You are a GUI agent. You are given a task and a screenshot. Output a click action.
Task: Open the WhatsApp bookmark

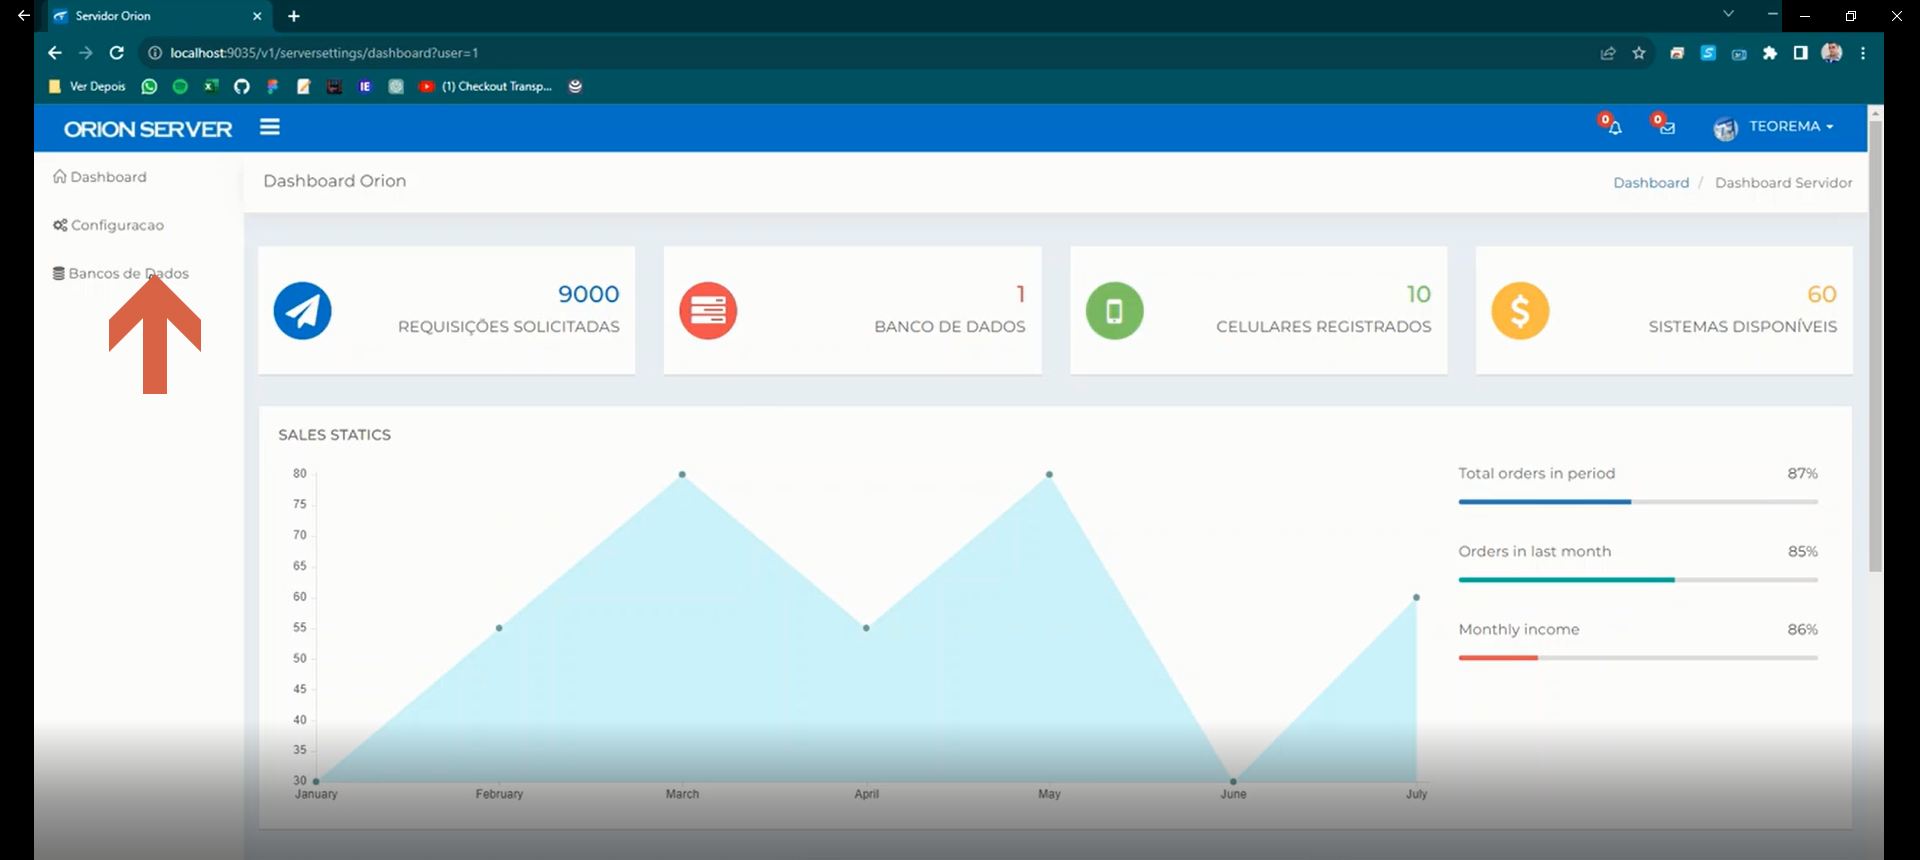point(149,87)
